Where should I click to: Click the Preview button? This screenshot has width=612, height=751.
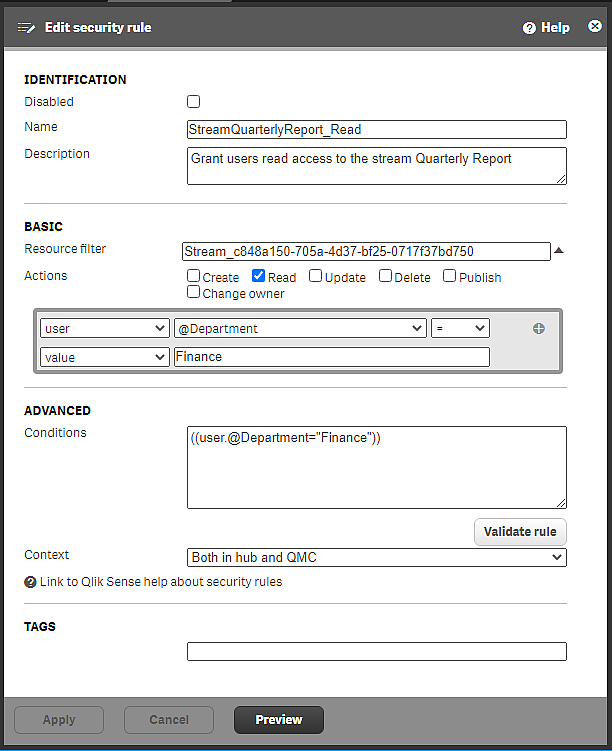click(x=279, y=719)
